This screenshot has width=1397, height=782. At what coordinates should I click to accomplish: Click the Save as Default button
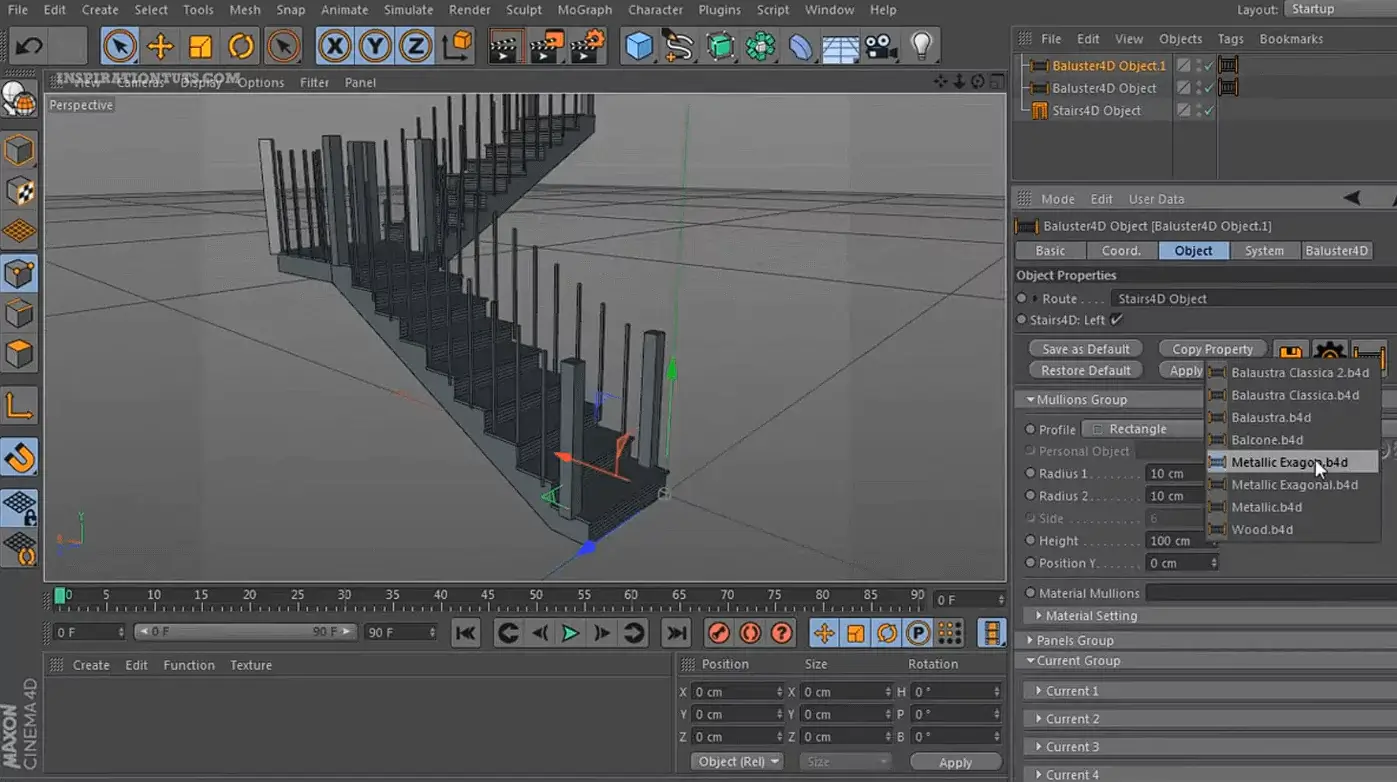click(1086, 349)
